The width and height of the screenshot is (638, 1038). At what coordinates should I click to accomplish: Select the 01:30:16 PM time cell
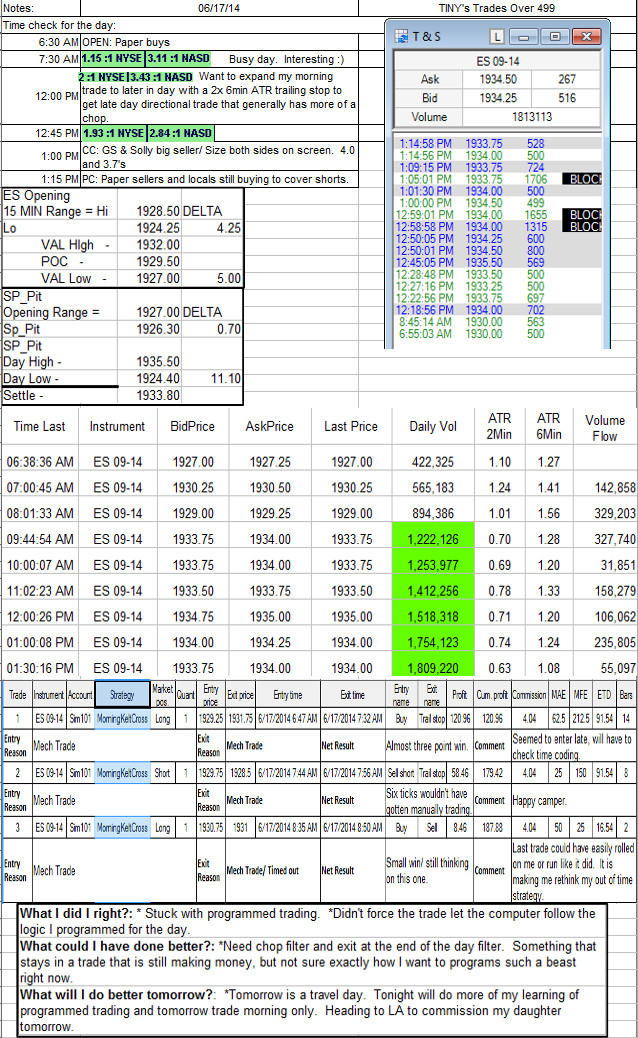40,668
